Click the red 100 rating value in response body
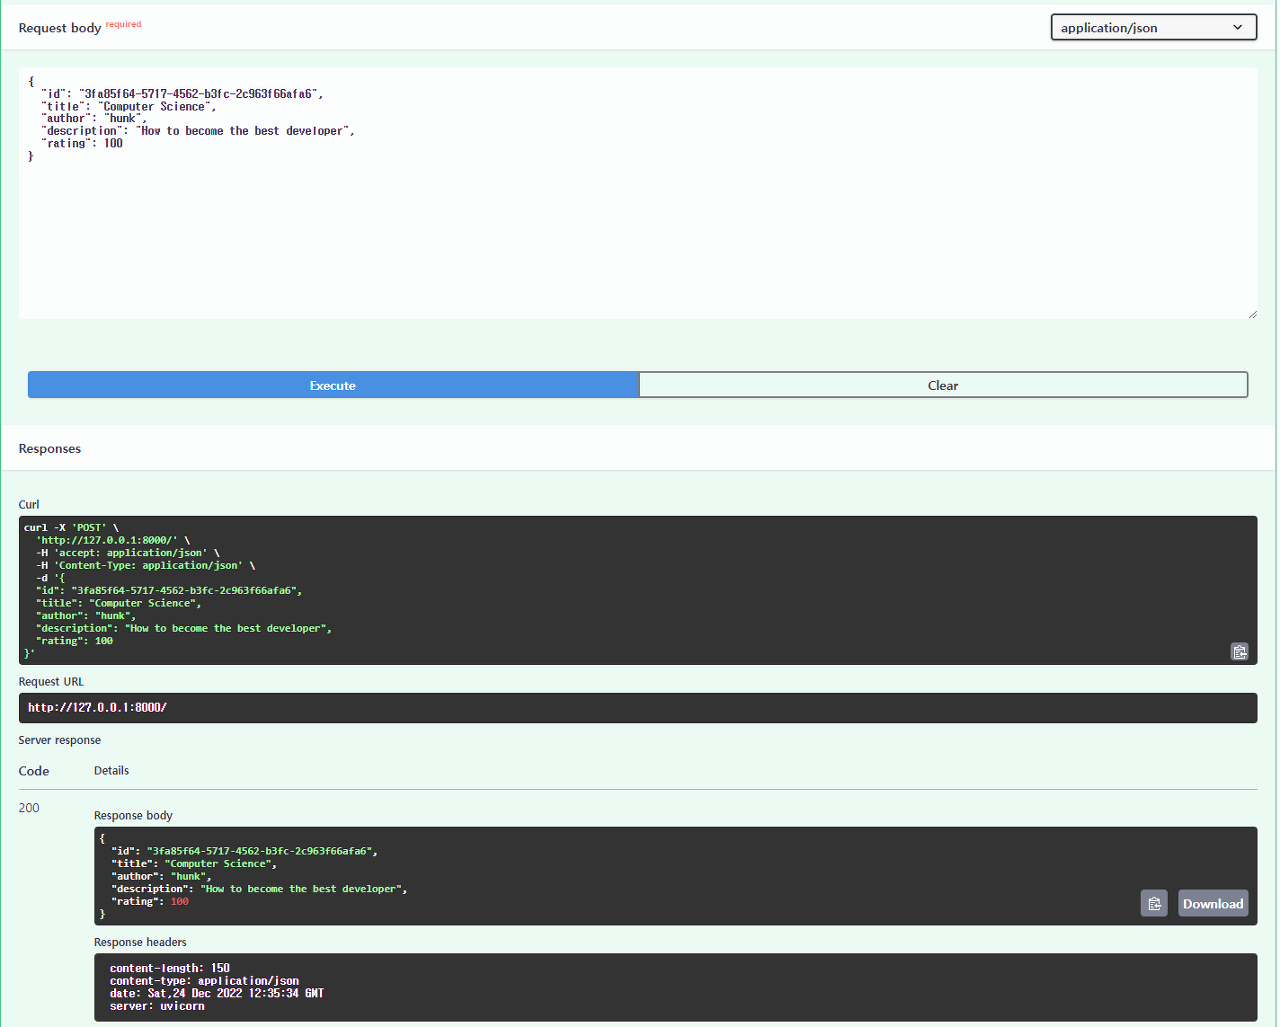The width and height of the screenshot is (1280, 1027). [180, 902]
